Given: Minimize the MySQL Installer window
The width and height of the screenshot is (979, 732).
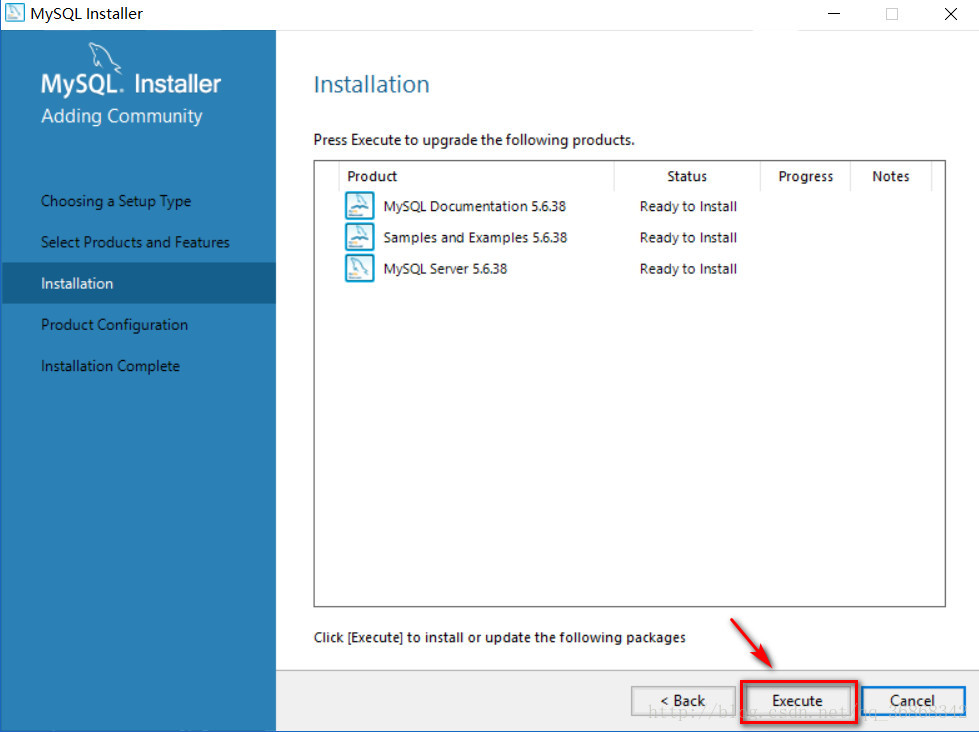Looking at the screenshot, I should tap(834, 14).
